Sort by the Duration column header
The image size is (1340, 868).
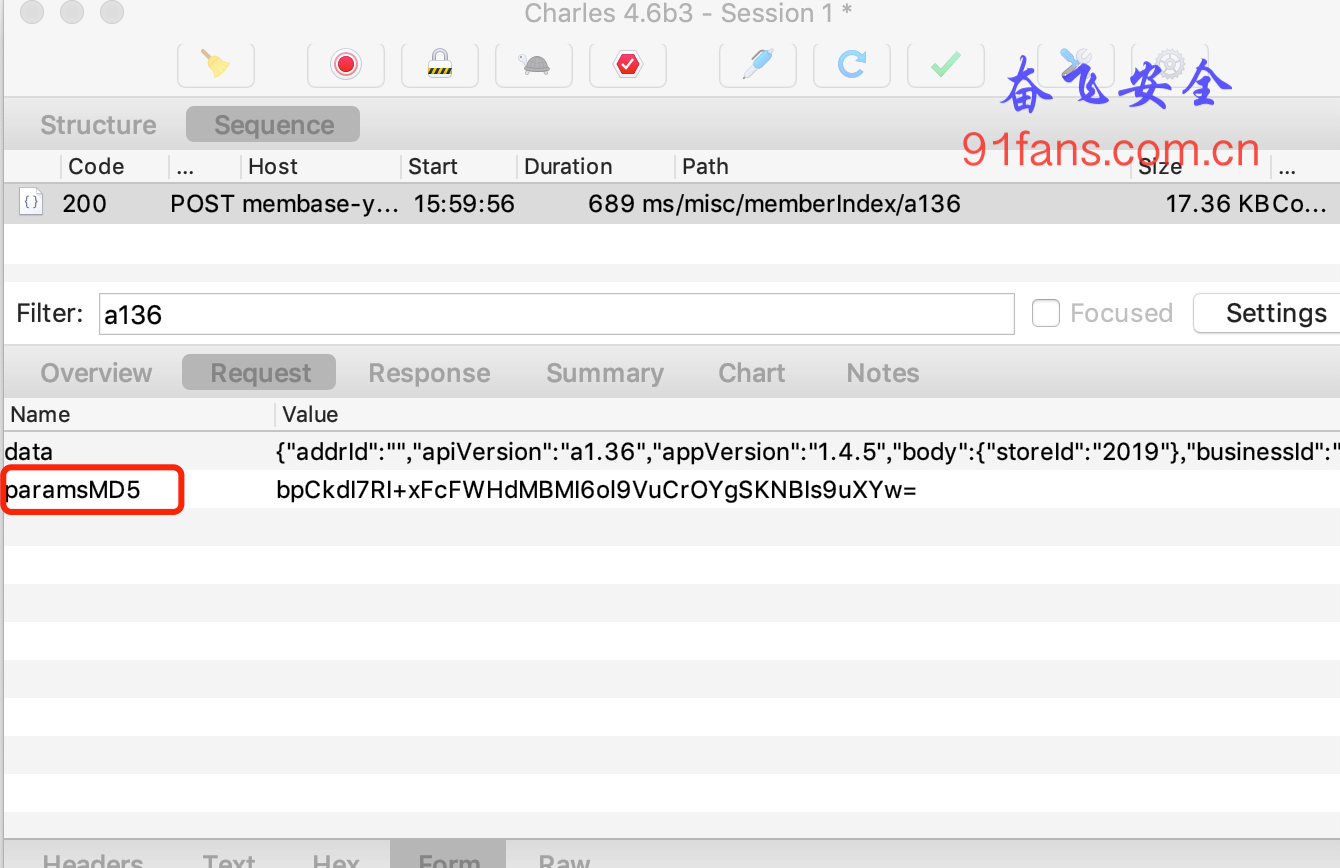click(x=568, y=166)
